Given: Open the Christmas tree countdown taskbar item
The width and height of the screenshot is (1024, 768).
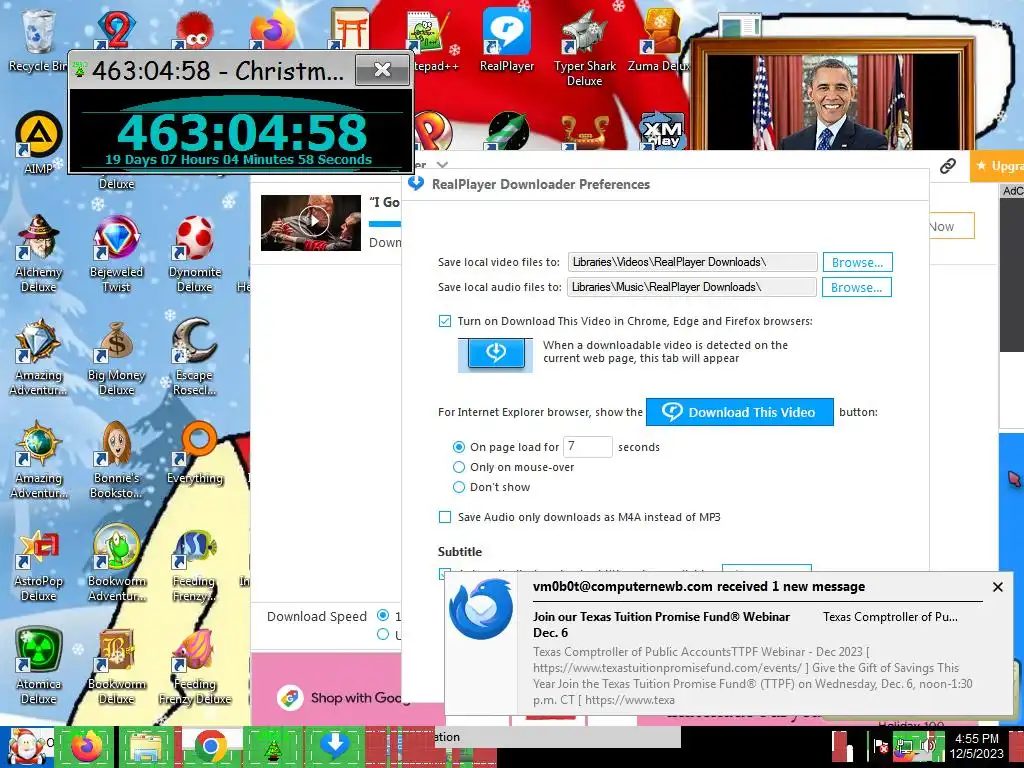Looking at the screenshot, I should [x=272, y=746].
